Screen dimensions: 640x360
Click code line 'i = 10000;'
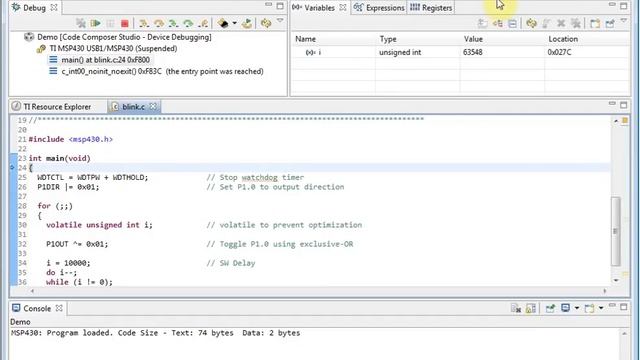click(x=68, y=263)
